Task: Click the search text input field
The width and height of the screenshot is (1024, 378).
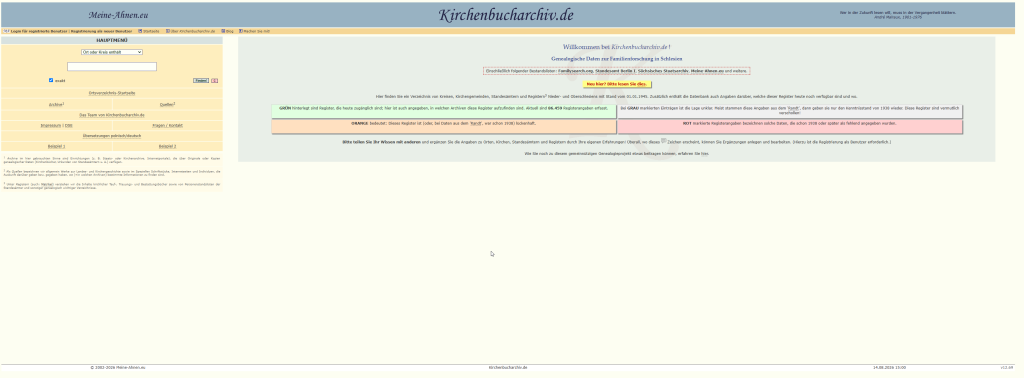Action: (112, 67)
